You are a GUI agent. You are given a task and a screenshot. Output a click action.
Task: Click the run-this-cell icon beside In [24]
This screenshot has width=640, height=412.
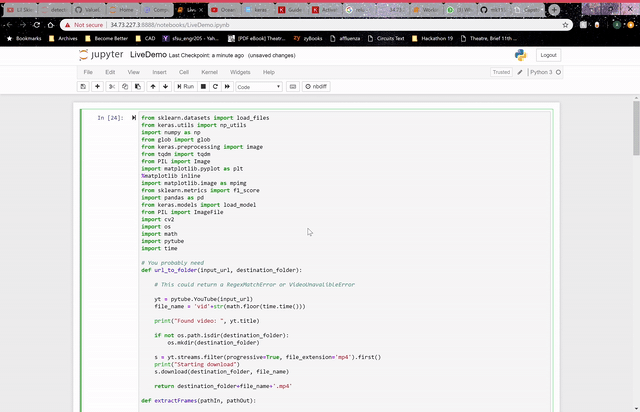(x=133, y=118)
